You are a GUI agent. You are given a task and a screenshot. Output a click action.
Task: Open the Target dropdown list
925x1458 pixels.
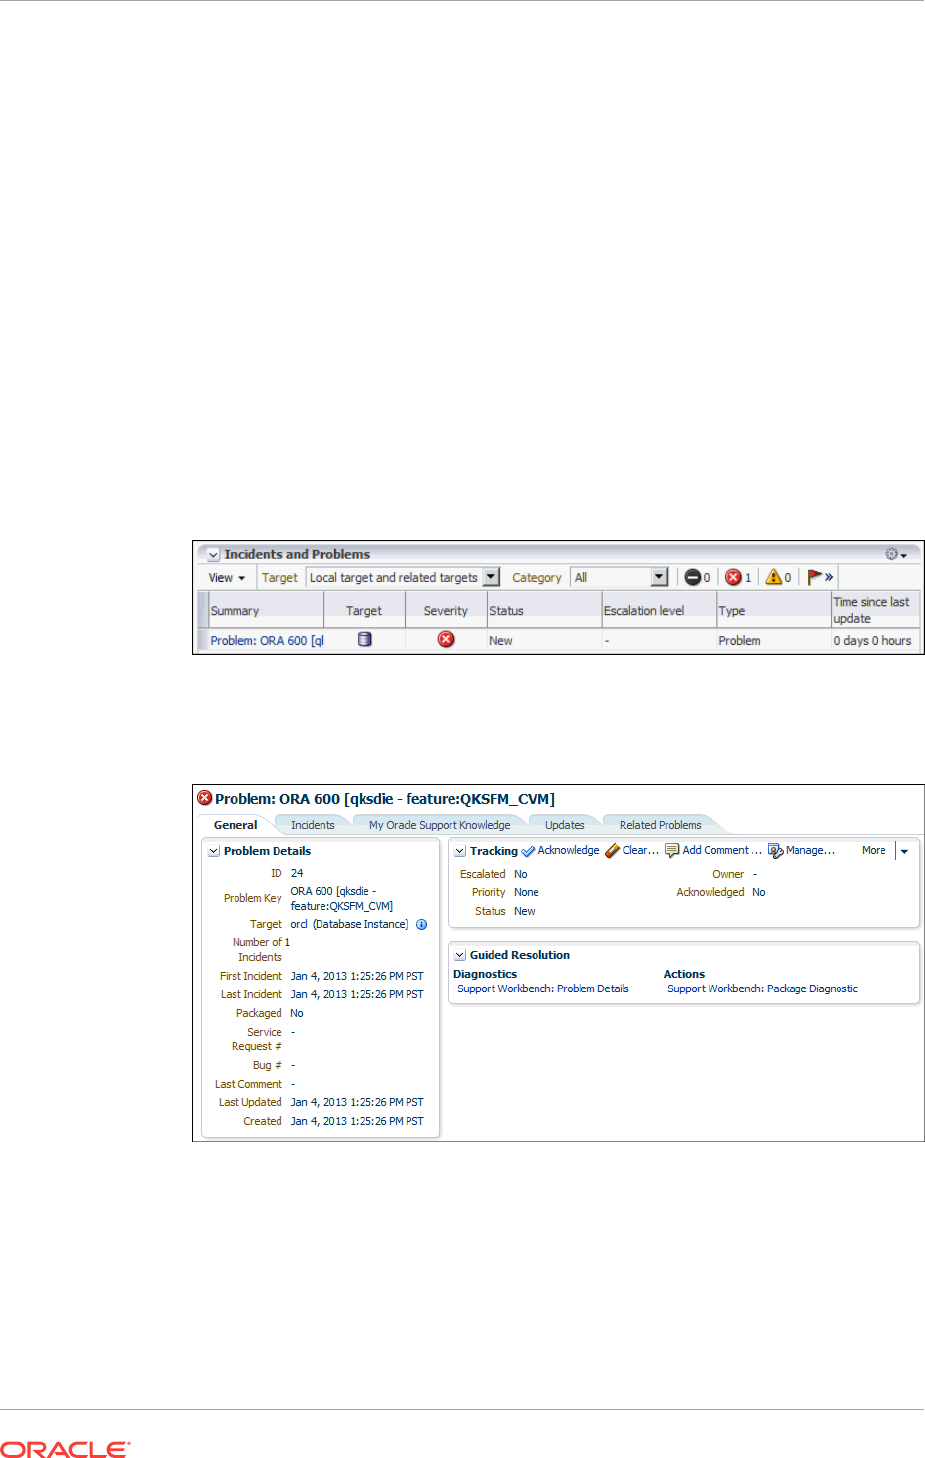pos(491,577)
